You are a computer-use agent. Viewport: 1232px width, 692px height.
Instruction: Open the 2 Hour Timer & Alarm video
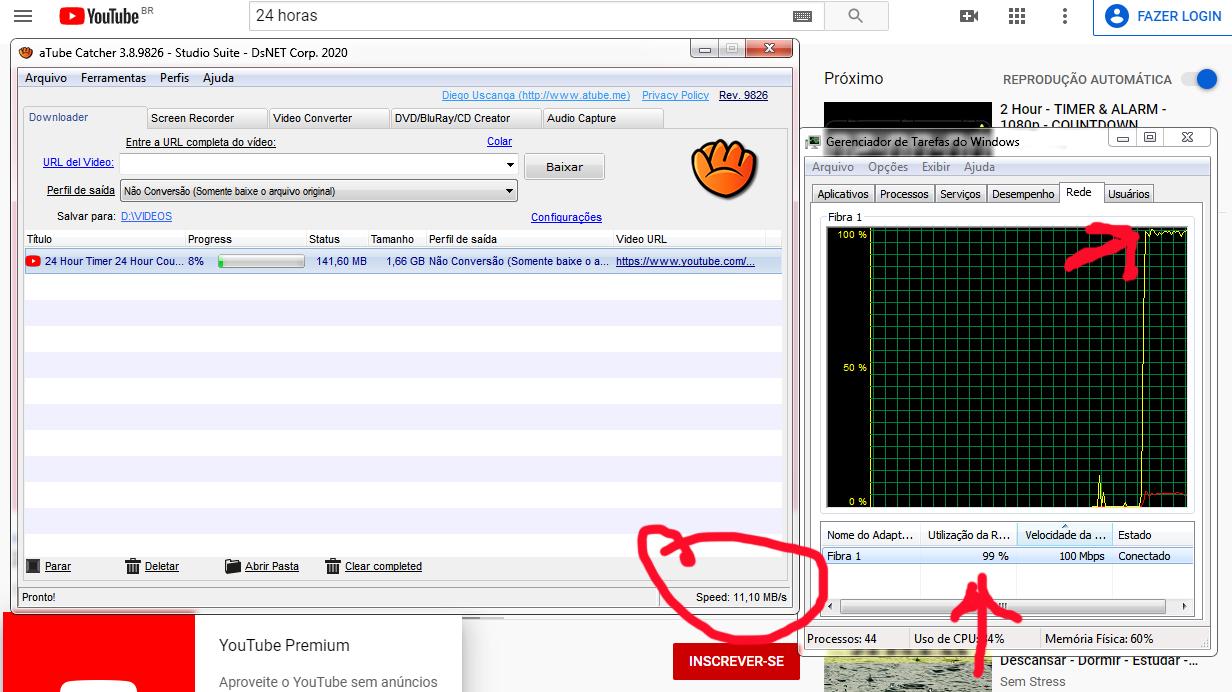[x=1084, y=116]
